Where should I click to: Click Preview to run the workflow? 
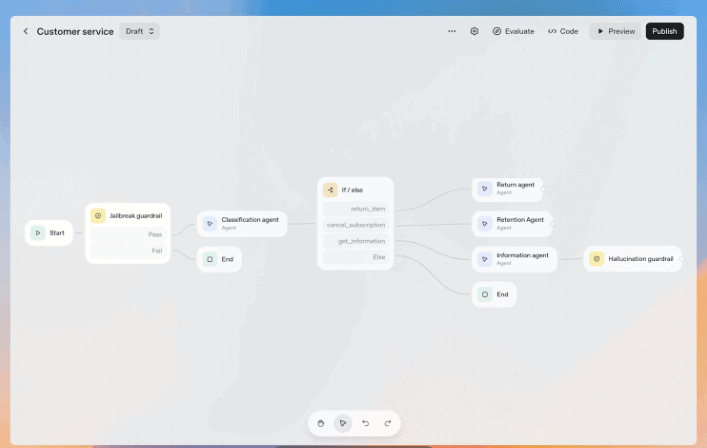pos(615,31)
